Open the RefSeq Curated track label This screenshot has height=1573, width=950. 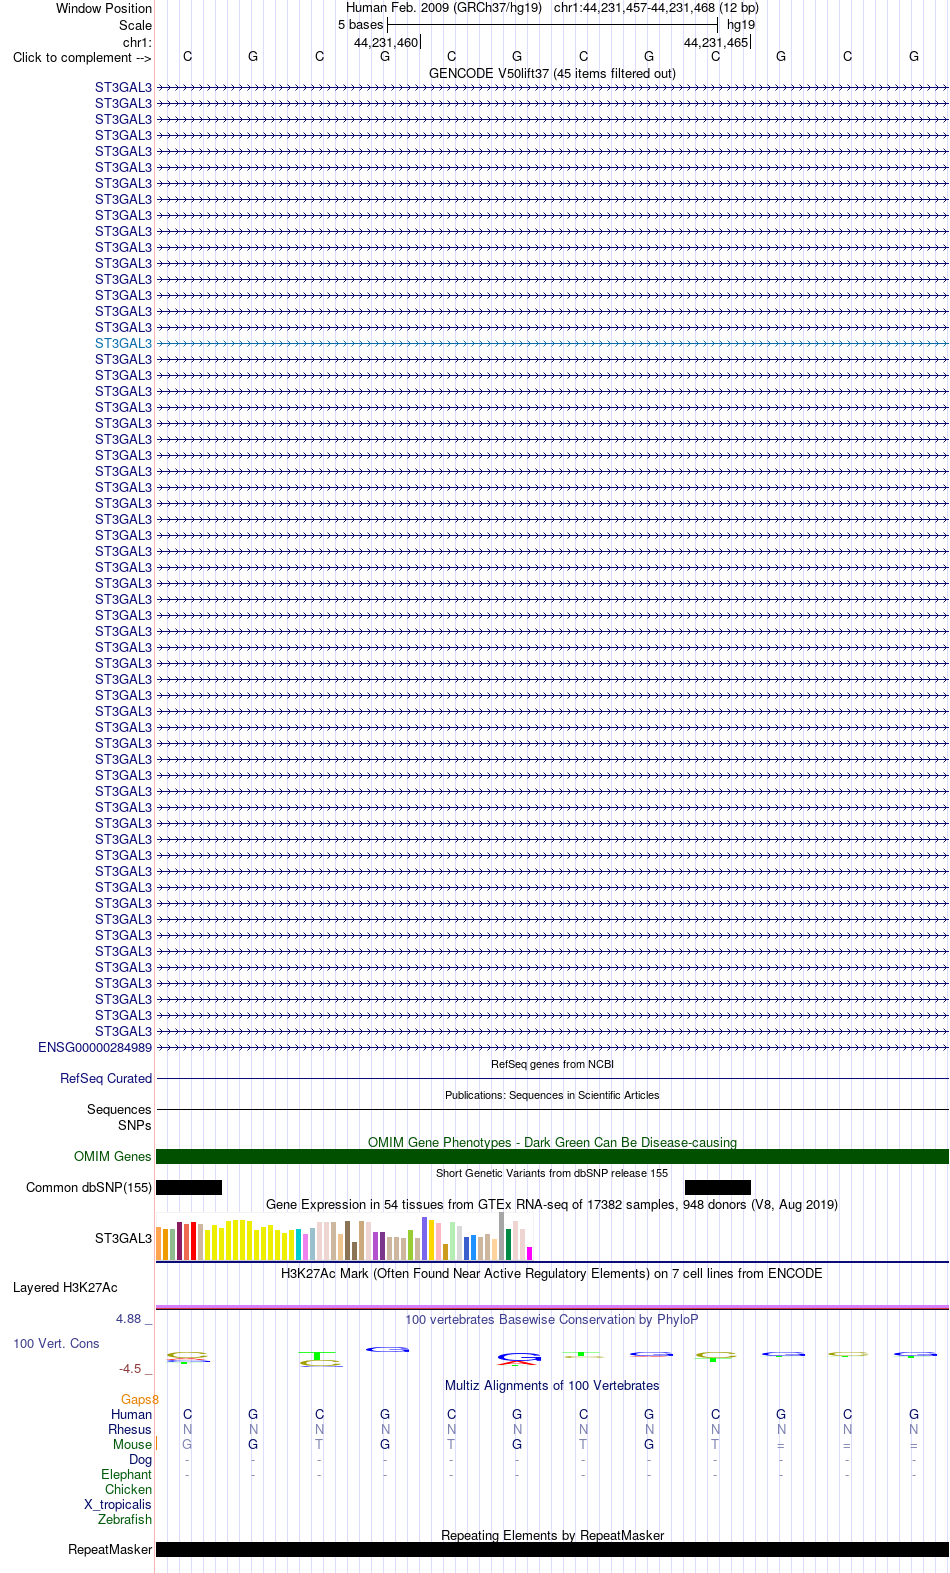pos(106,1078)
